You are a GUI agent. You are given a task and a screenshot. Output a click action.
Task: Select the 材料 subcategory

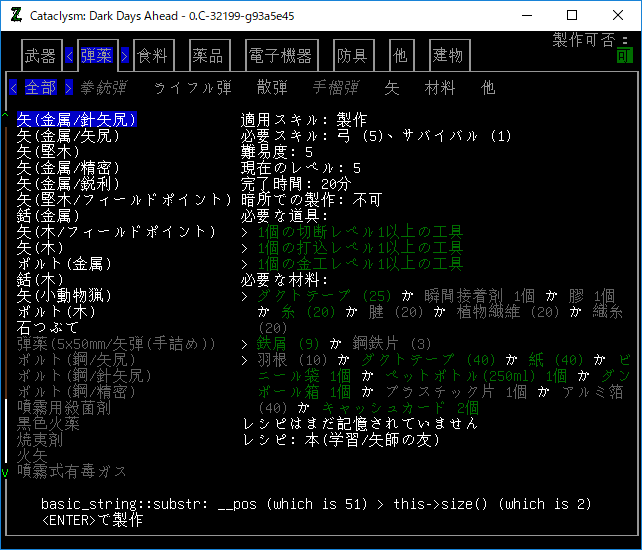coord(440,88)
